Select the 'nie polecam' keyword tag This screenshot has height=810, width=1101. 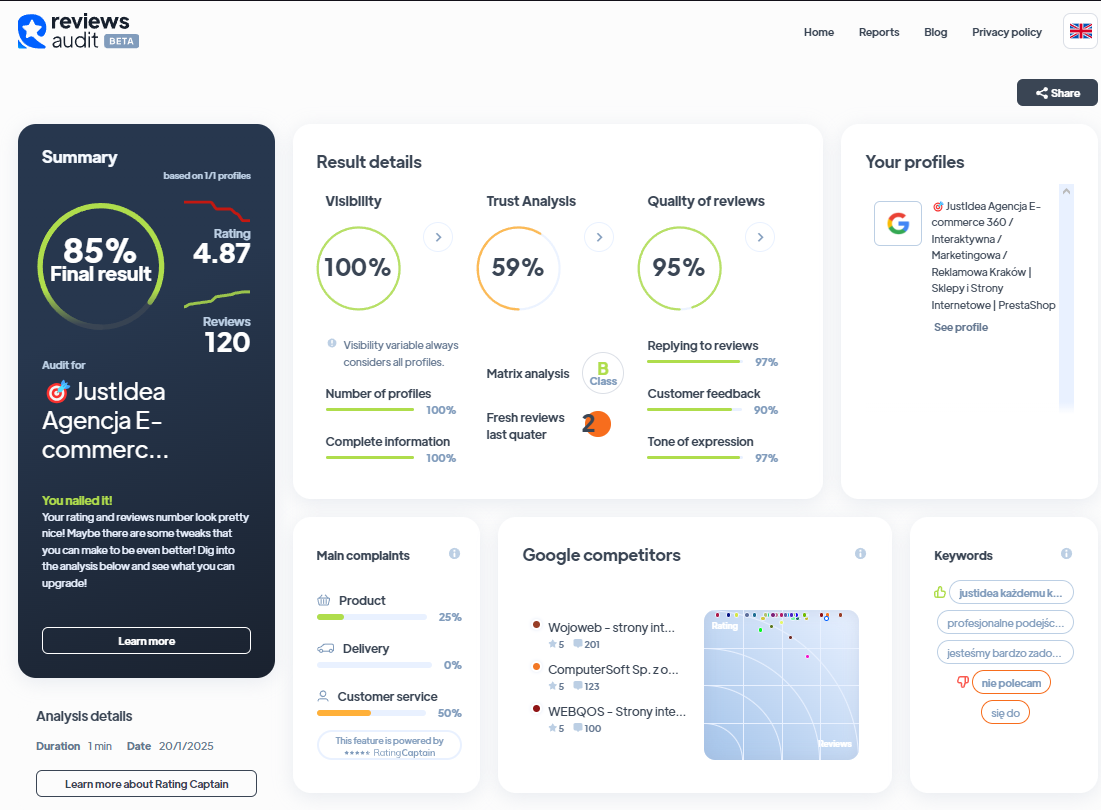point(1011,682)
